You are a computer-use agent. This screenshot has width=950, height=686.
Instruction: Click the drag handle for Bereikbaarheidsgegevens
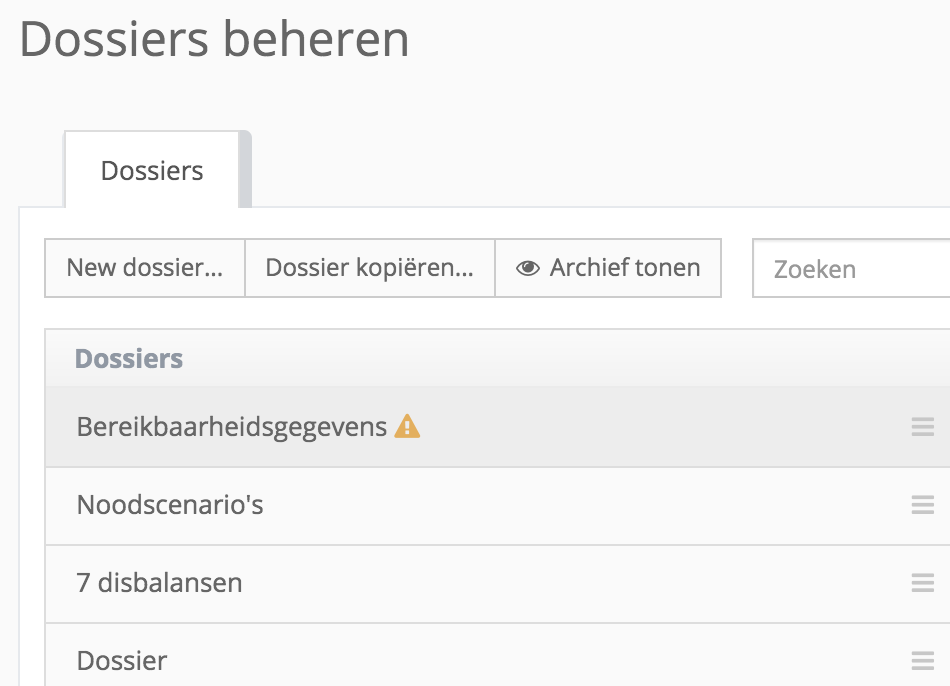point(922,427)
